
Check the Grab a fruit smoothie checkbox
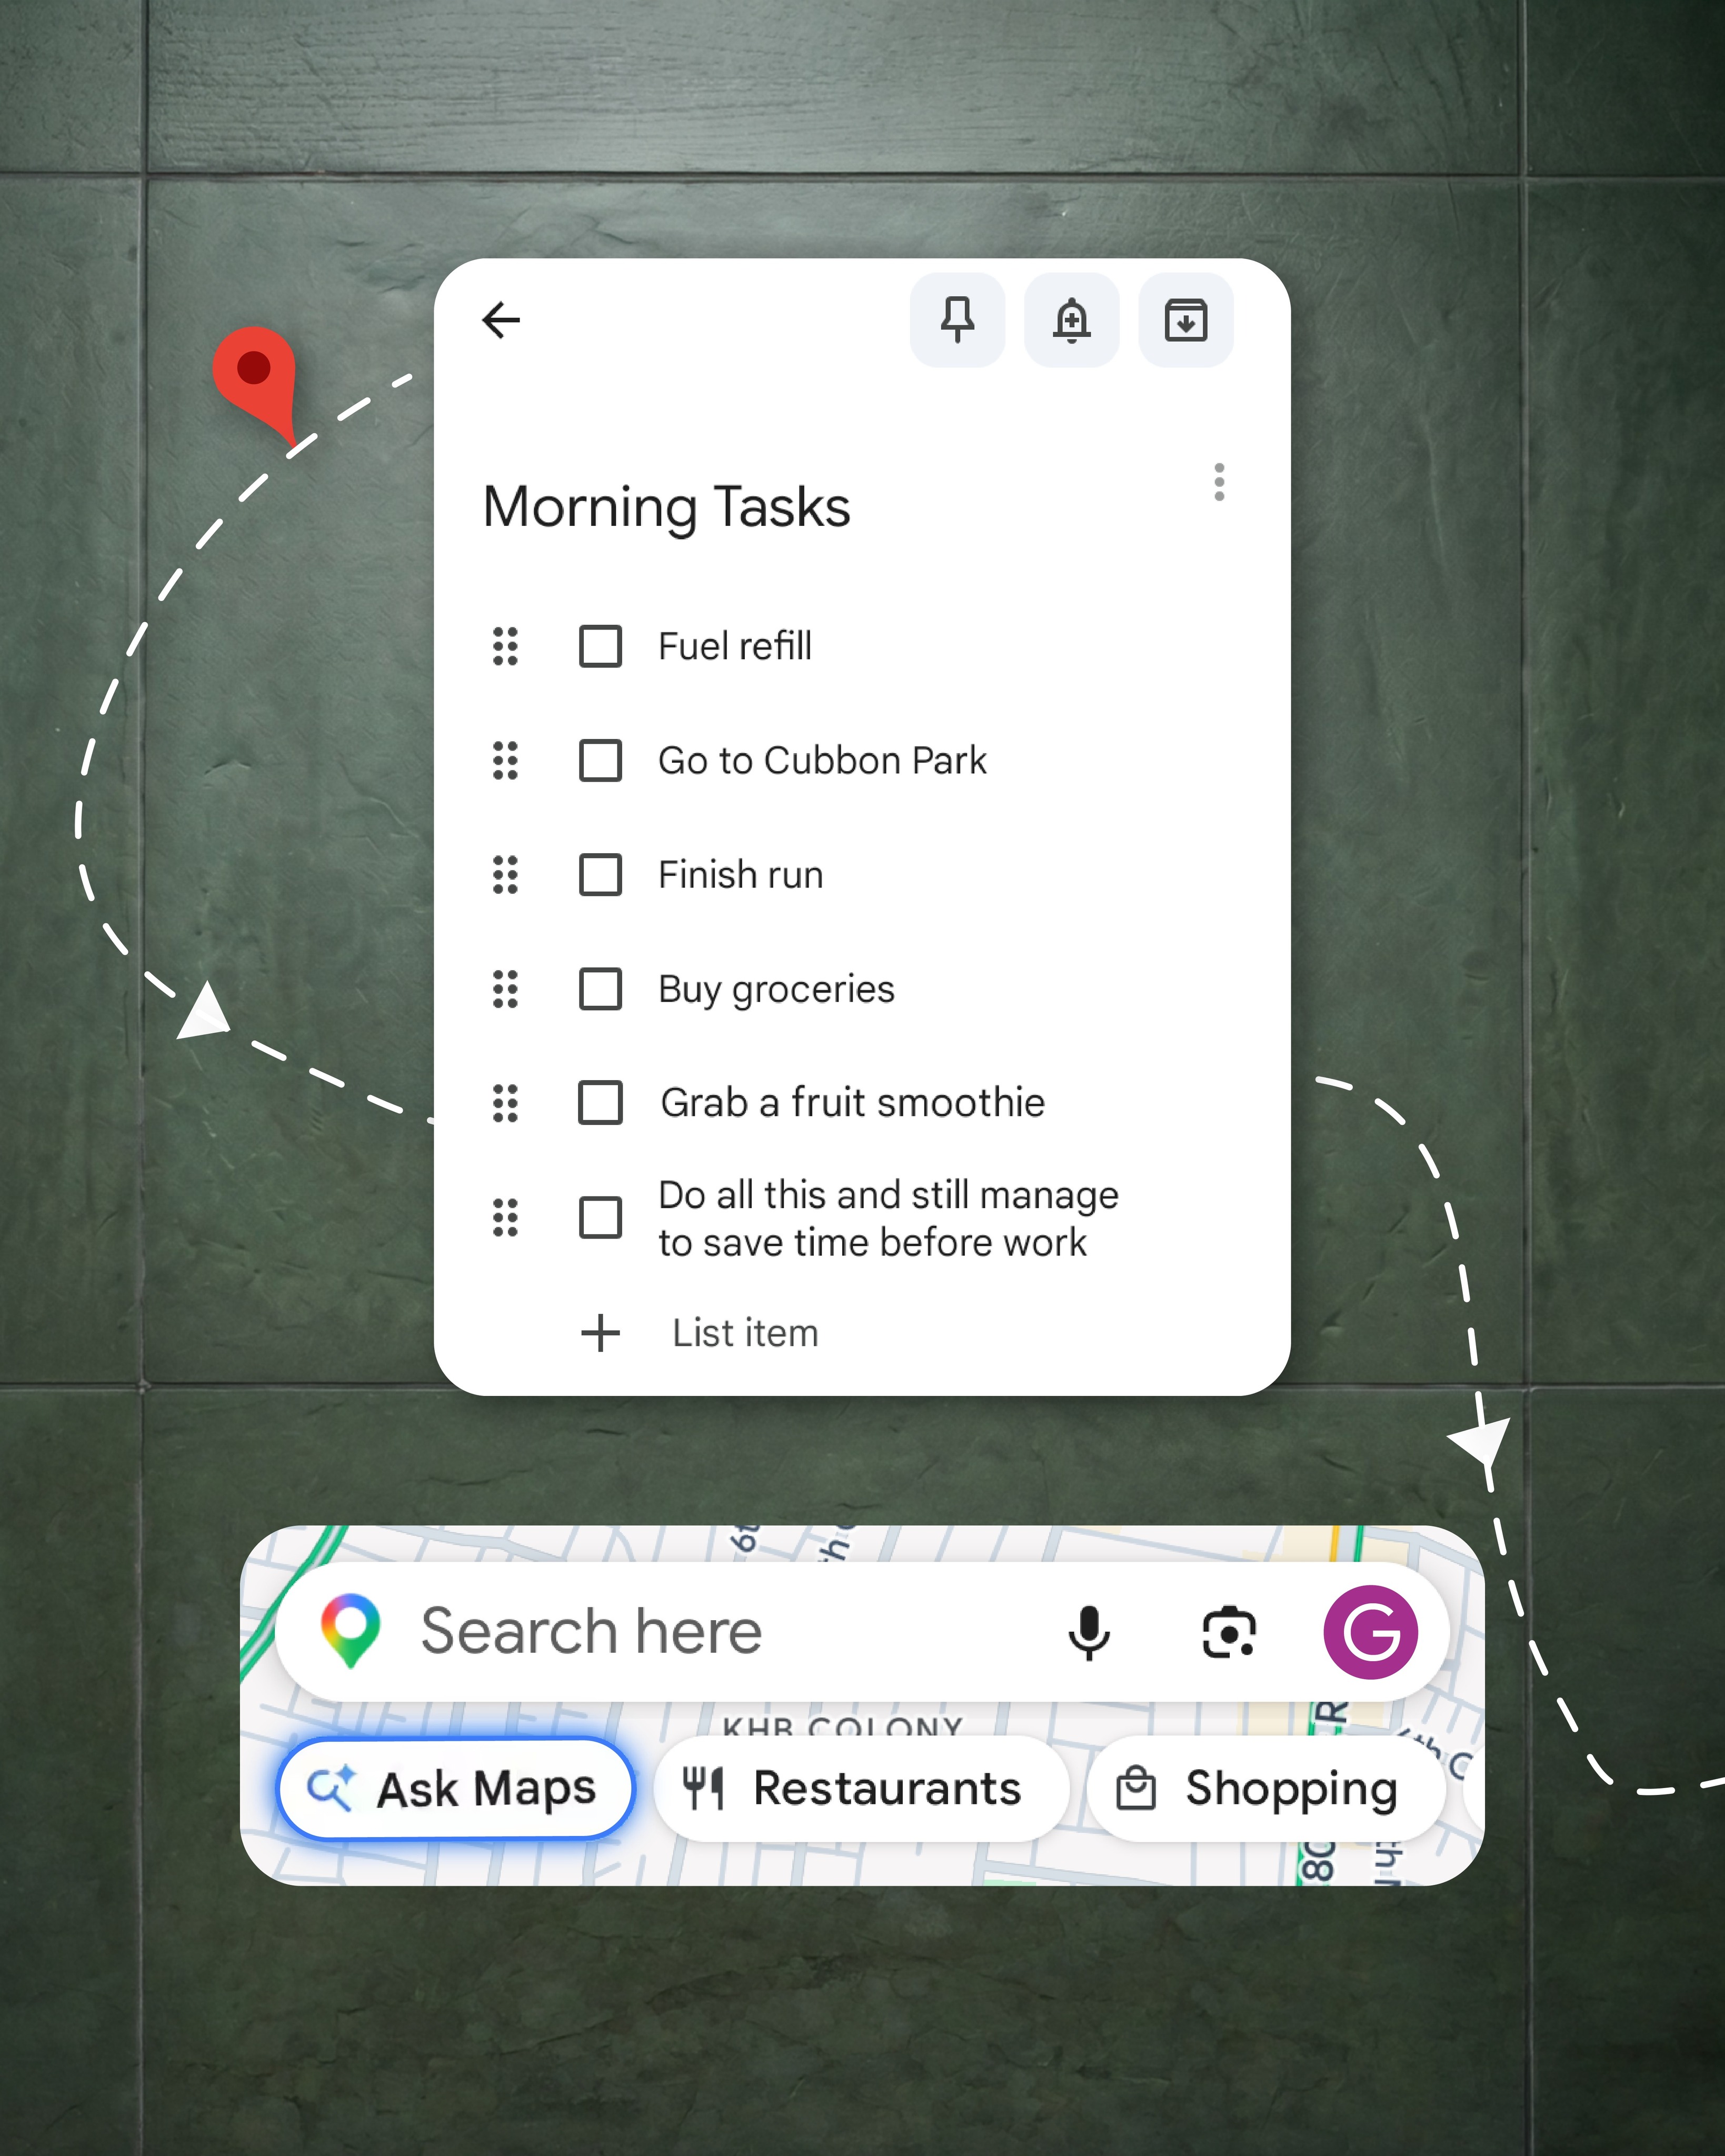point(600,1103)
